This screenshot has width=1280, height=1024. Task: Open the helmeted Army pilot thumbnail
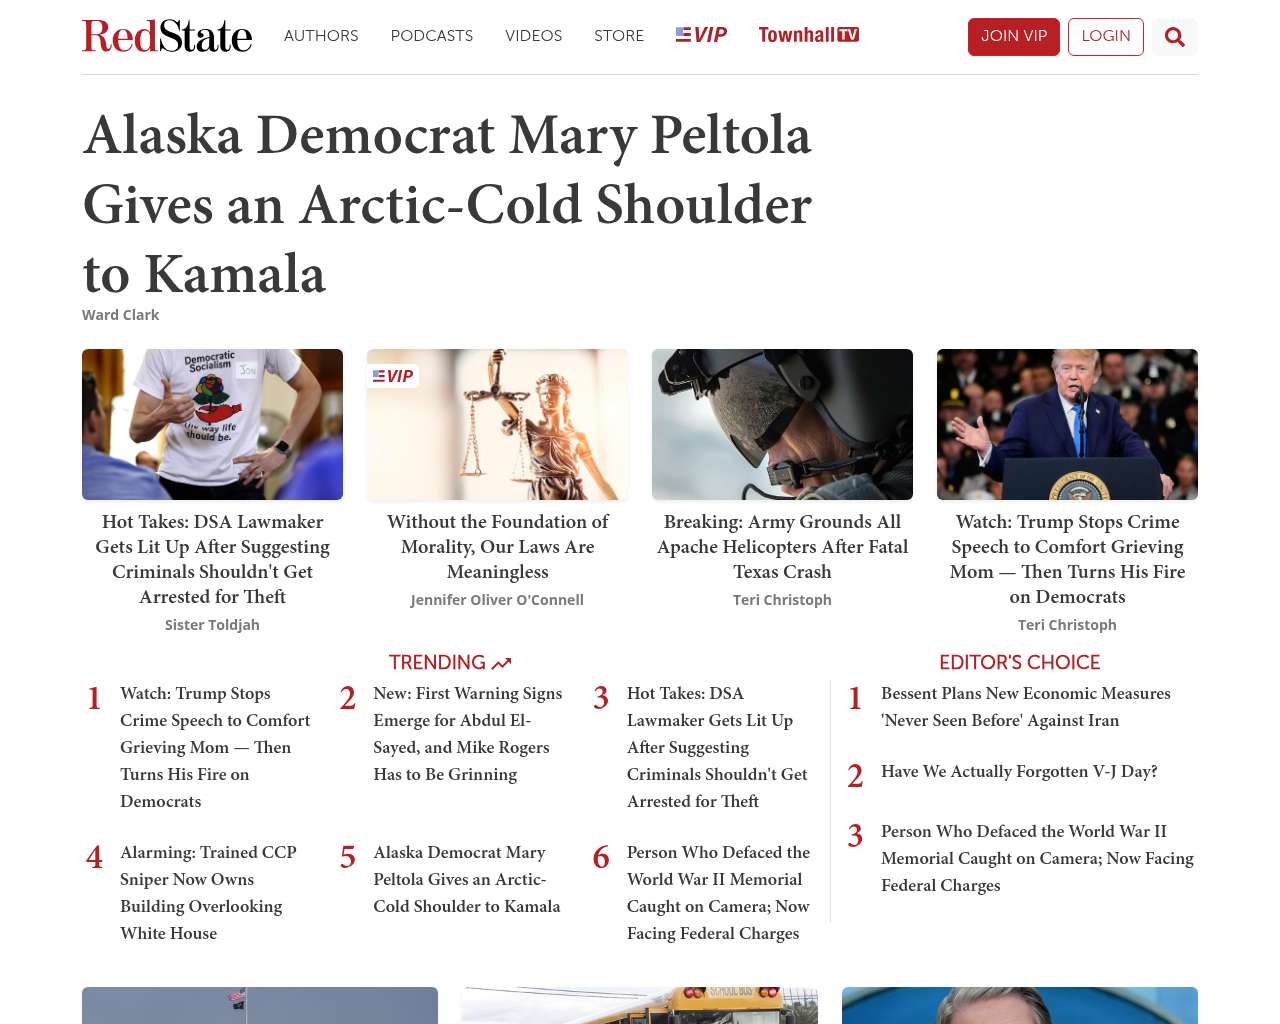782,424
